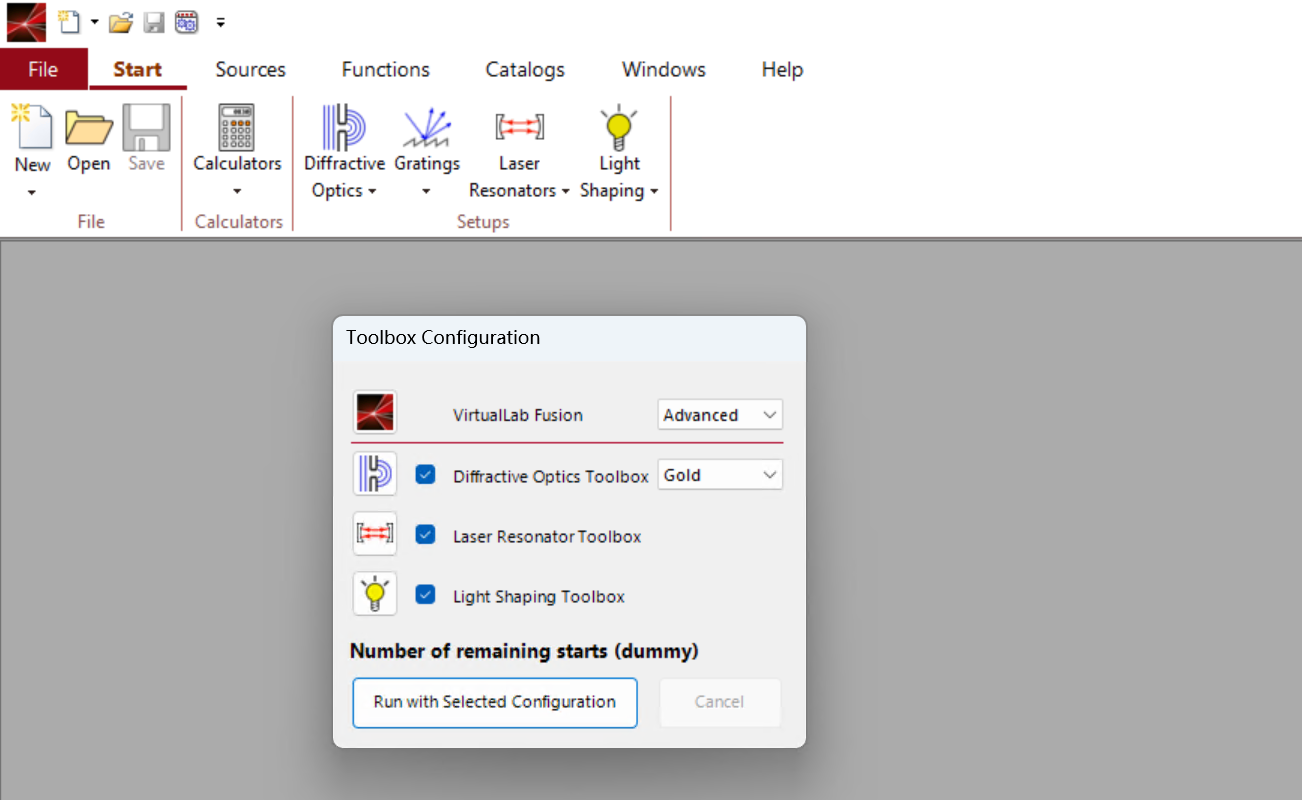The width and height of the screenshot is (1302, 800).
Task: Click the Open folder icon in ribbon
Action: coord(89,128)
